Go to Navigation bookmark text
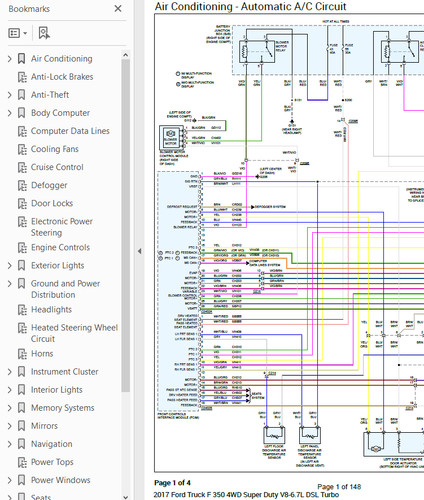424x500 pixels. click(x=52, y=444)
